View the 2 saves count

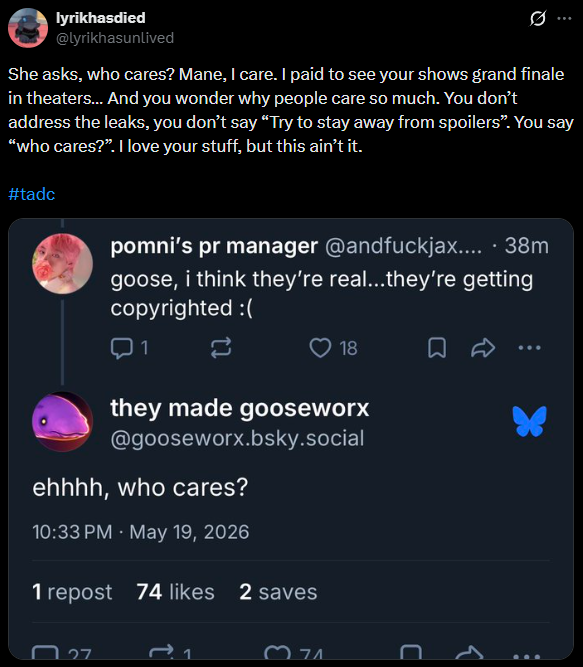[278, 592]
